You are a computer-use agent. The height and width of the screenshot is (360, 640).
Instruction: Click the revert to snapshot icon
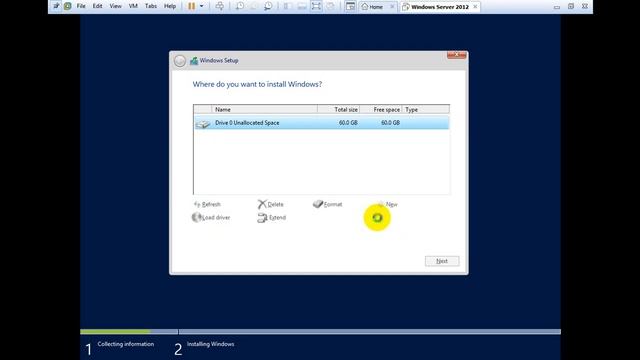click(254, 6)
